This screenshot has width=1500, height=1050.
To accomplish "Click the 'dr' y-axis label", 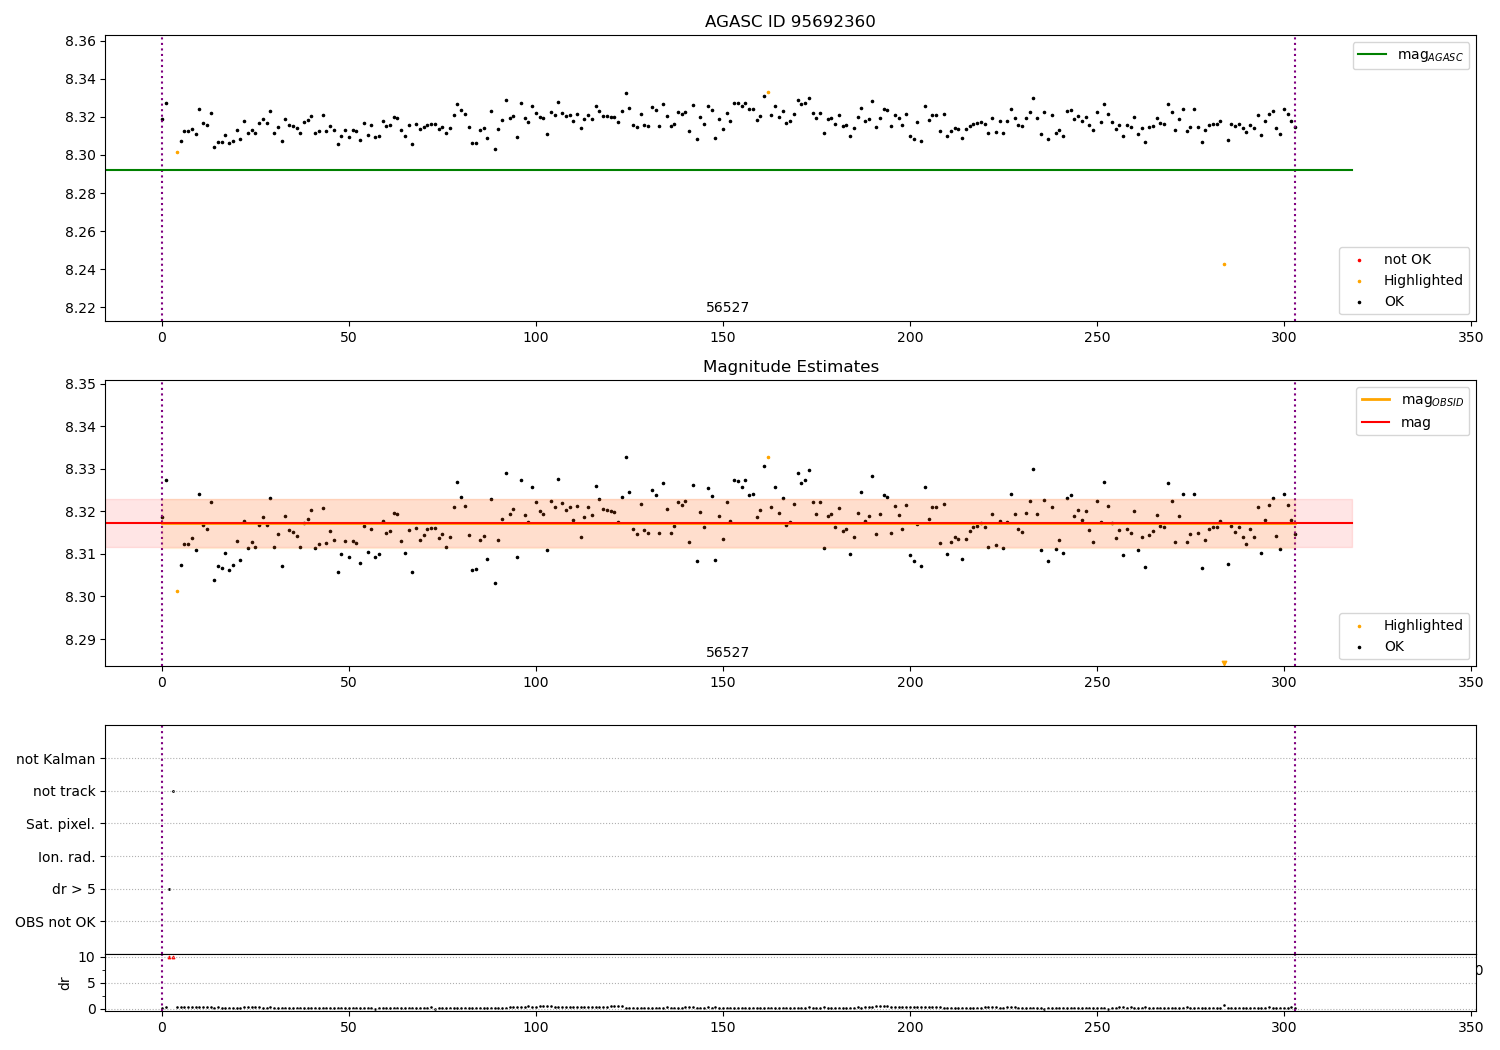I will 65,983.
